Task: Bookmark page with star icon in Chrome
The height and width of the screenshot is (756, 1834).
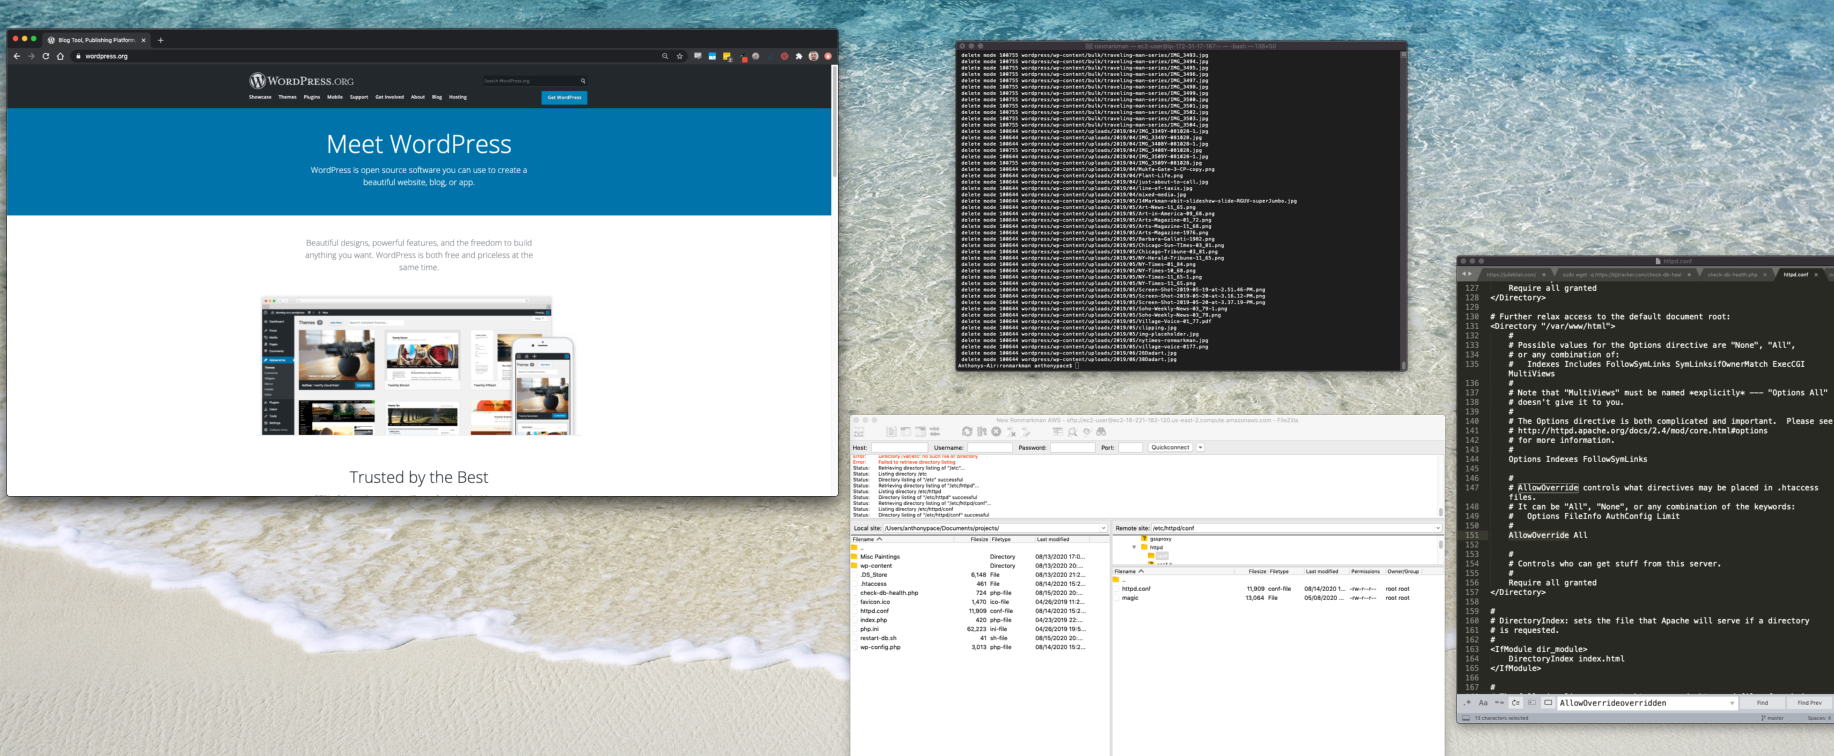Action: (x=679, y=56)
